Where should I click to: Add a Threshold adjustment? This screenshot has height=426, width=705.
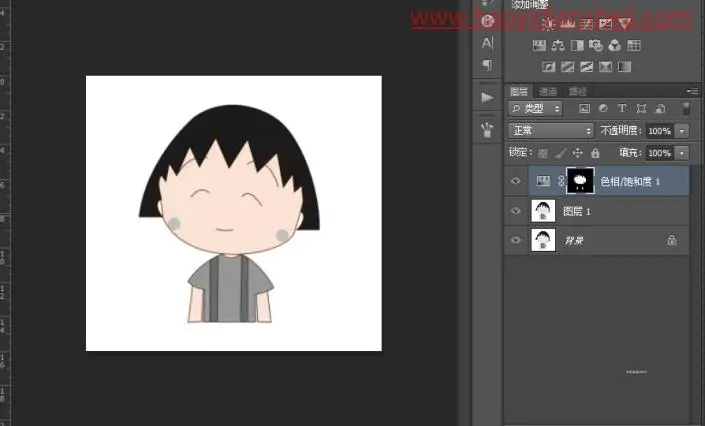pos(587,67)
